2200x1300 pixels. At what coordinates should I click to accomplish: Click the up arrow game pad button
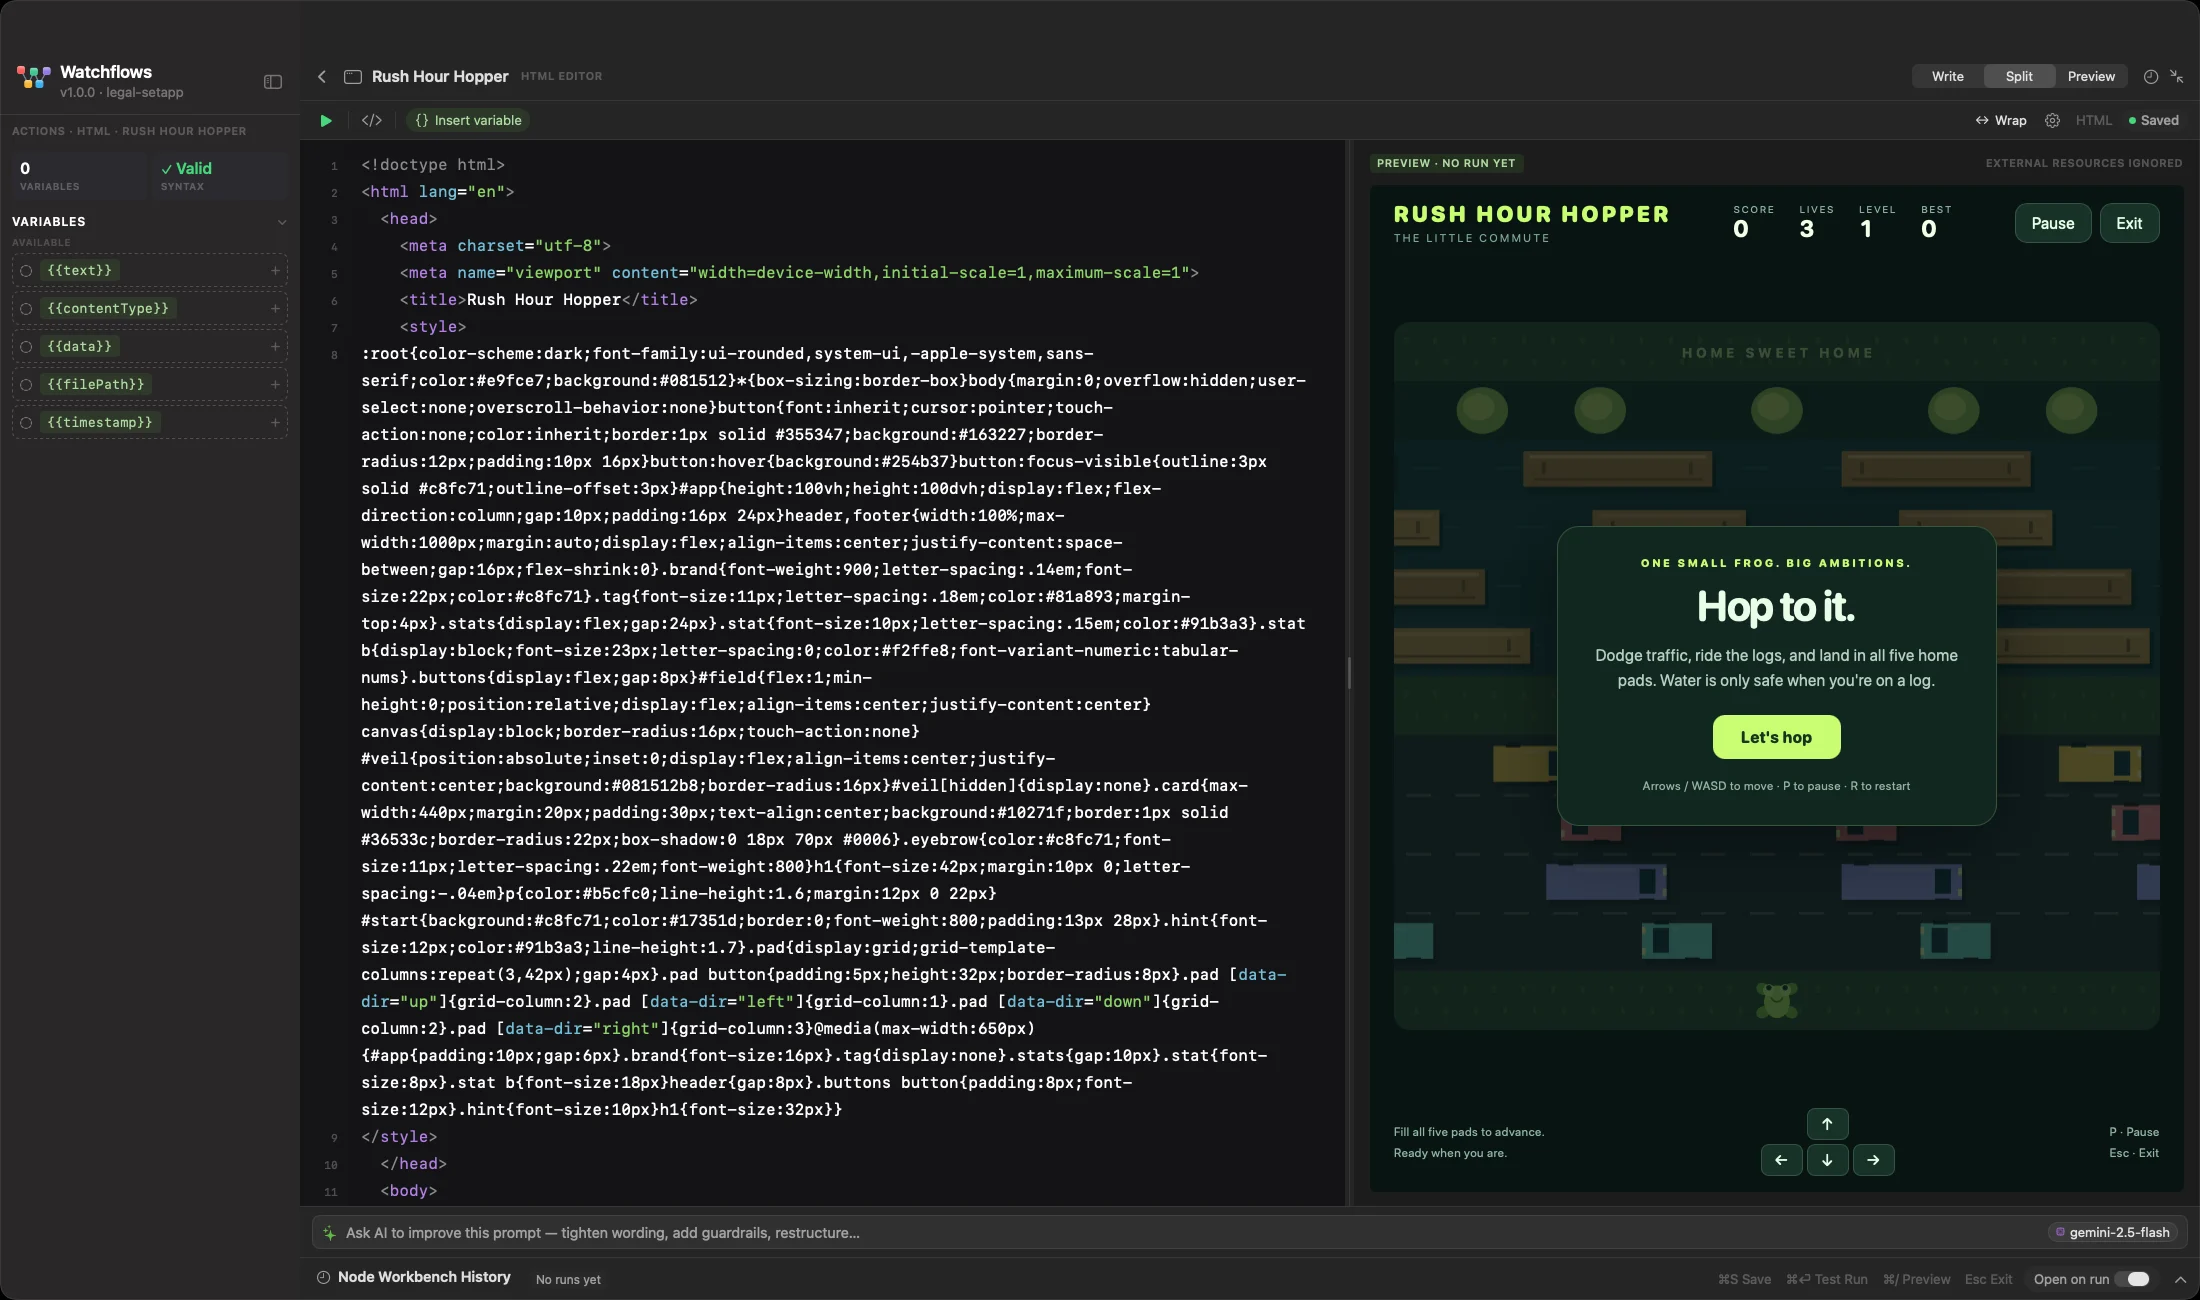click(1827, 1124)
